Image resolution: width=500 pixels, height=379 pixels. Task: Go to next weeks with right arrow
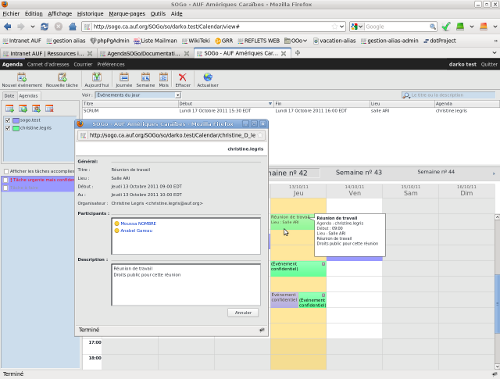494,173
